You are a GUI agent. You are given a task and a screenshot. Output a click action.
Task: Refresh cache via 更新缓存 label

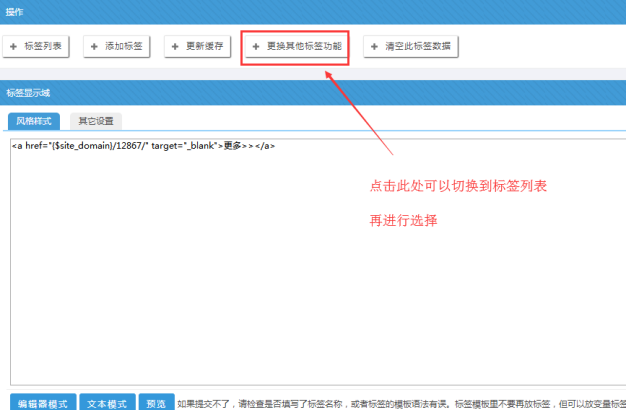point(207,47)
